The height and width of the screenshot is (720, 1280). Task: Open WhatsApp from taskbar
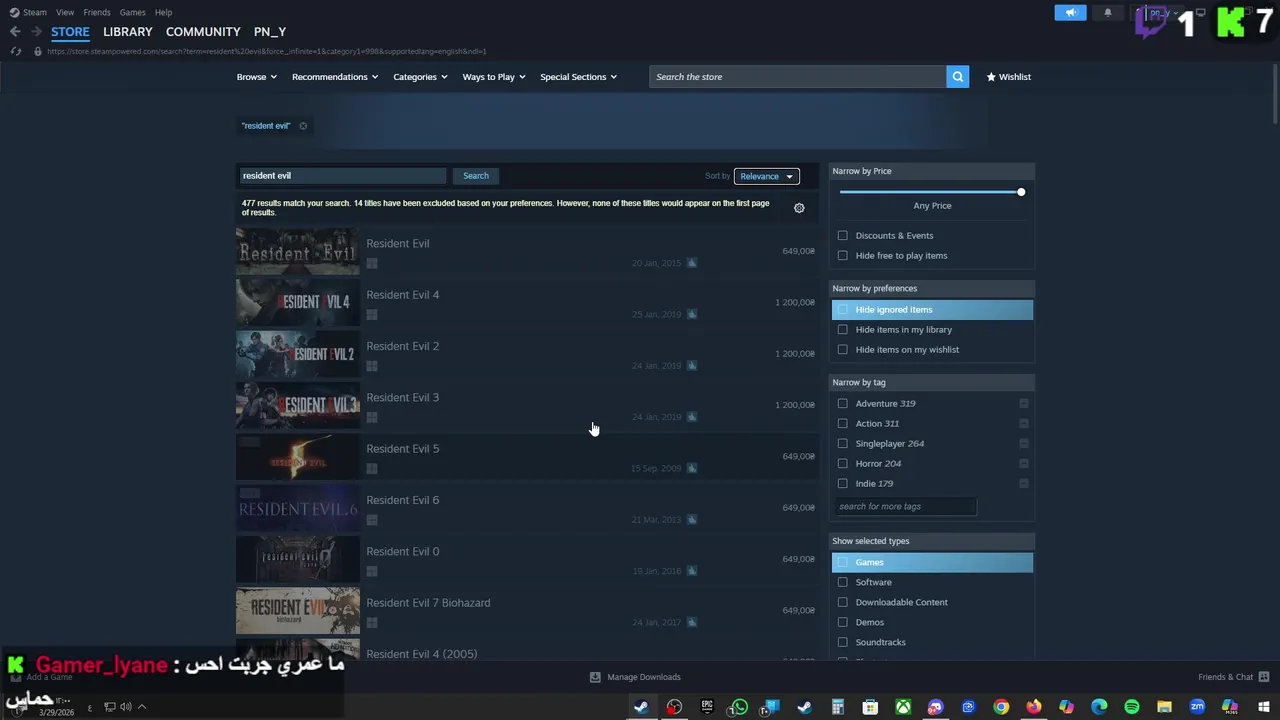point(739,707)
